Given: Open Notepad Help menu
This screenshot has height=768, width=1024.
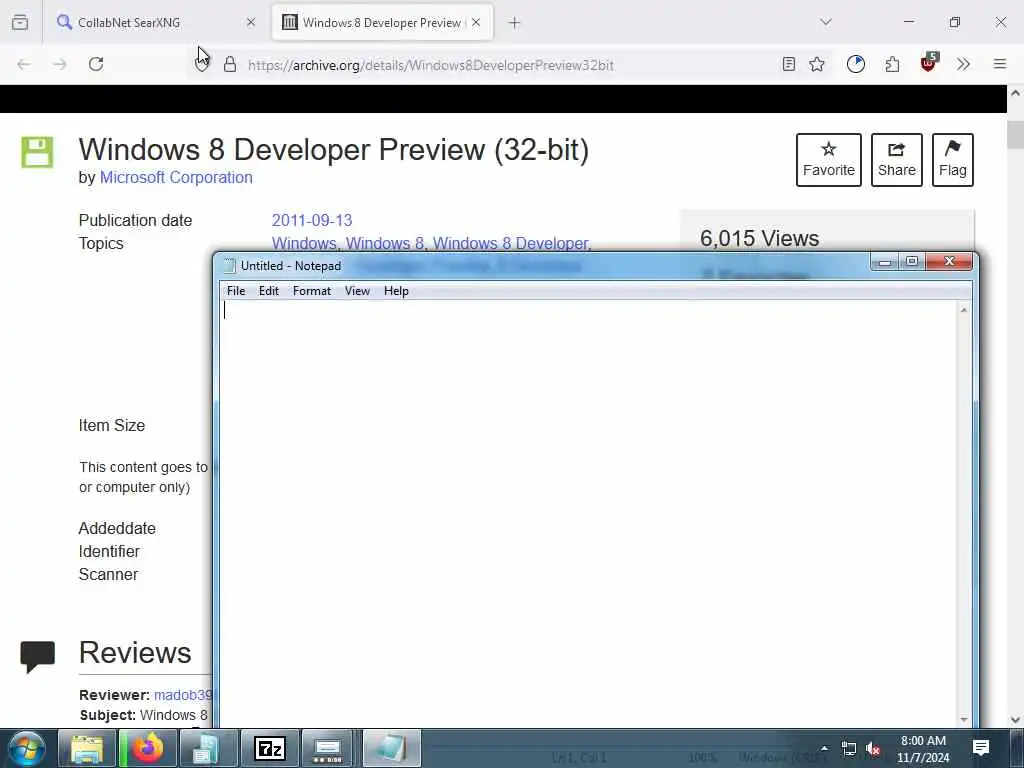Looking at the screenshot, I should tap(396, 291).
